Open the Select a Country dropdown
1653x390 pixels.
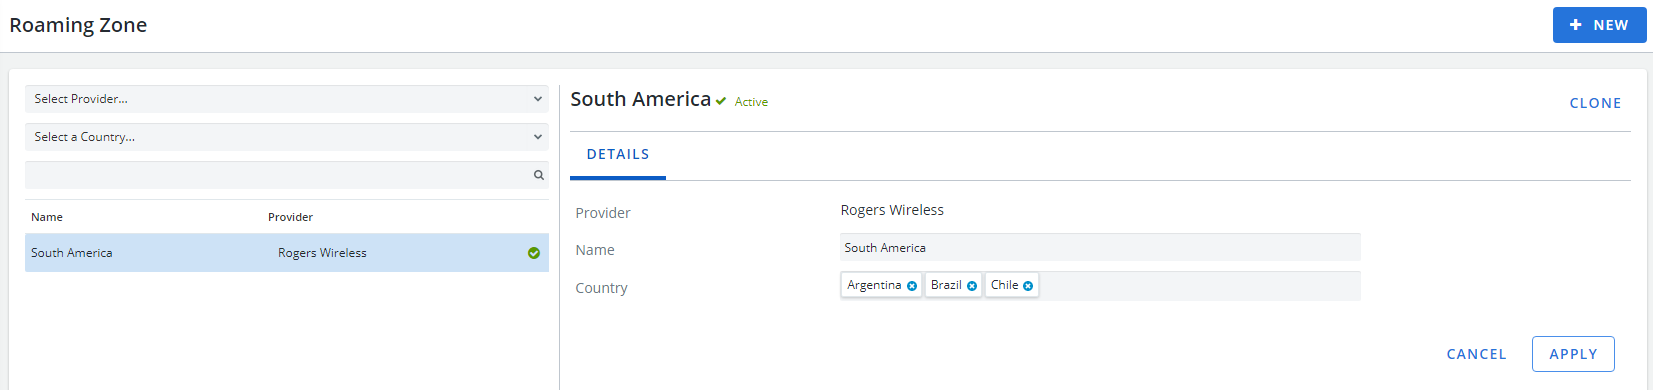pyautogui.click(x=287, y=137)
